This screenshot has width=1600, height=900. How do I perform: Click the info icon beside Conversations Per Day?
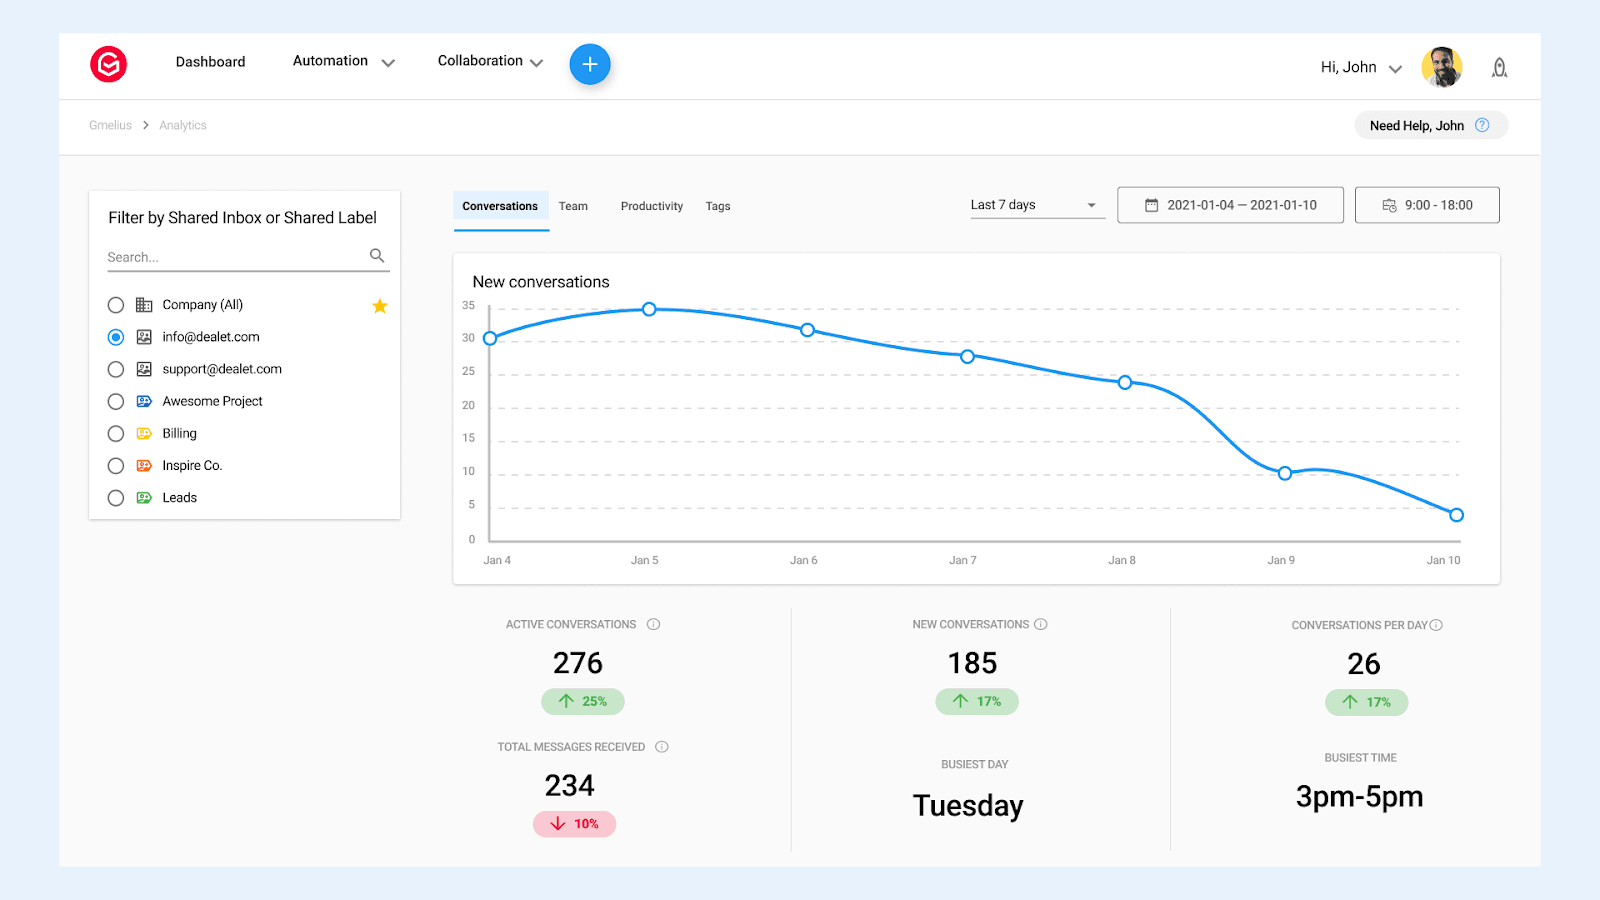click(x=1437, y=623)
